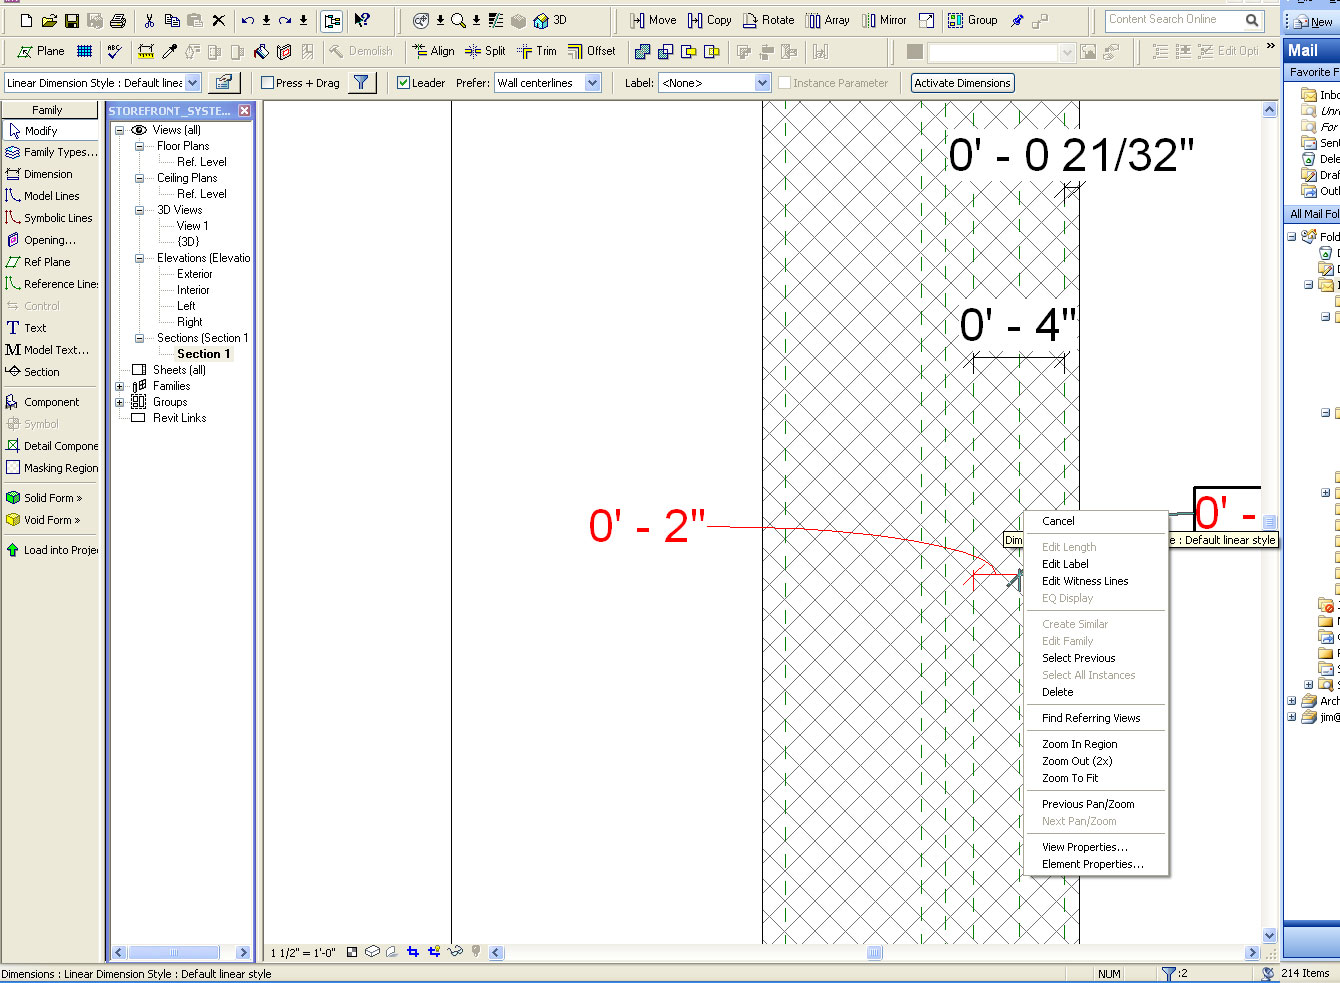Click the filter funnel icon in the options bar
The image size is (1340, 983).
point(361,83)
